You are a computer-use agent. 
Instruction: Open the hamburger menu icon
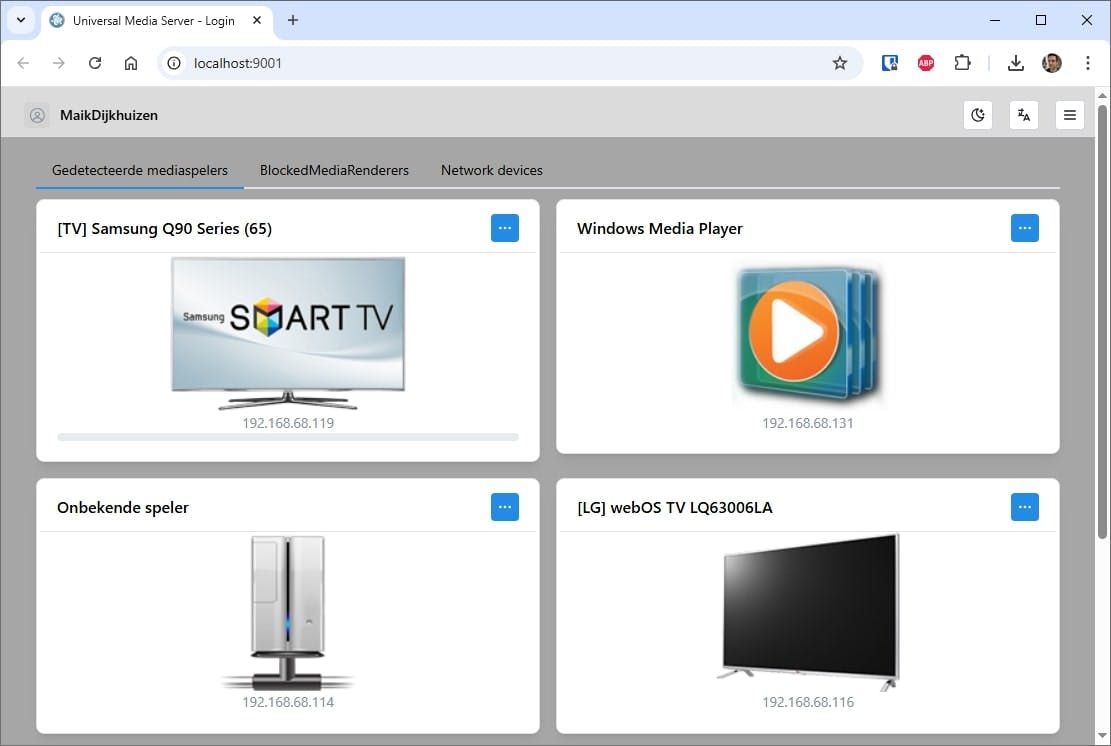click(1070, 114)
